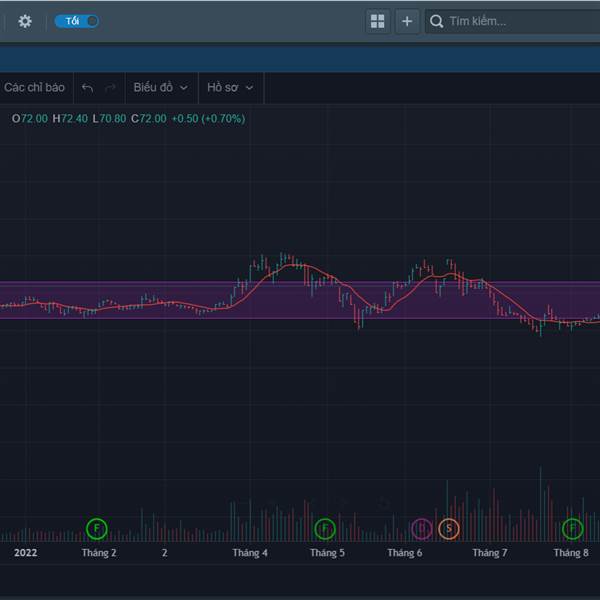Open the Các chỉ báo indicators menu
Viewport: 600px width, 600px height.
34,88
